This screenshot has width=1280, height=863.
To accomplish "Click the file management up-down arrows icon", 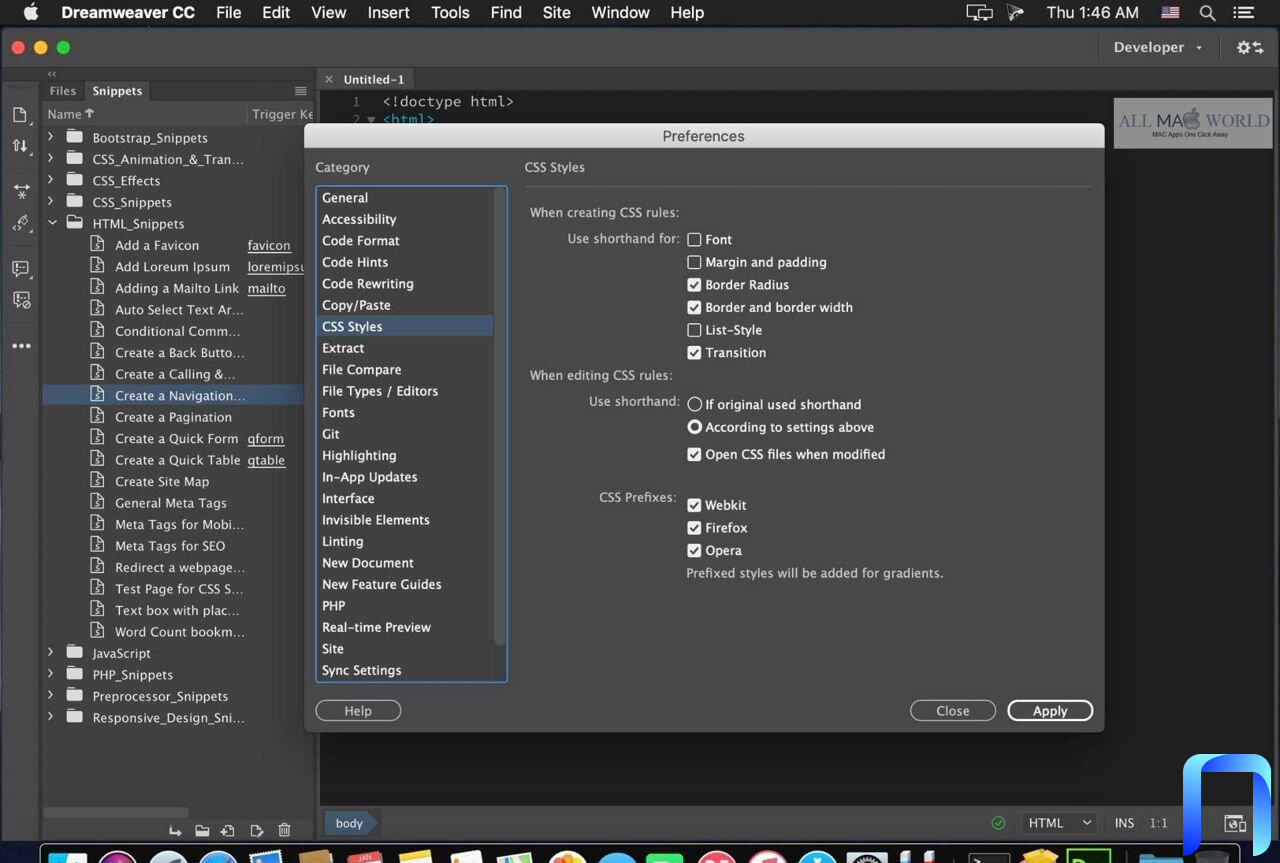I will click(20, 146).
